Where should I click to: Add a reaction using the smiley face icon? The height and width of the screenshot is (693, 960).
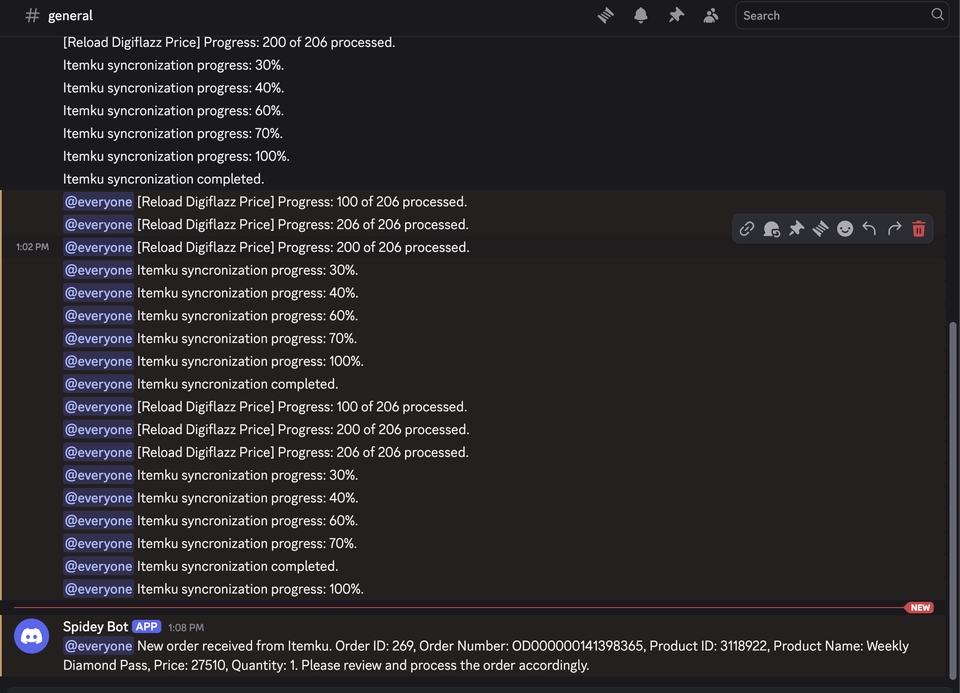point(845,229)
